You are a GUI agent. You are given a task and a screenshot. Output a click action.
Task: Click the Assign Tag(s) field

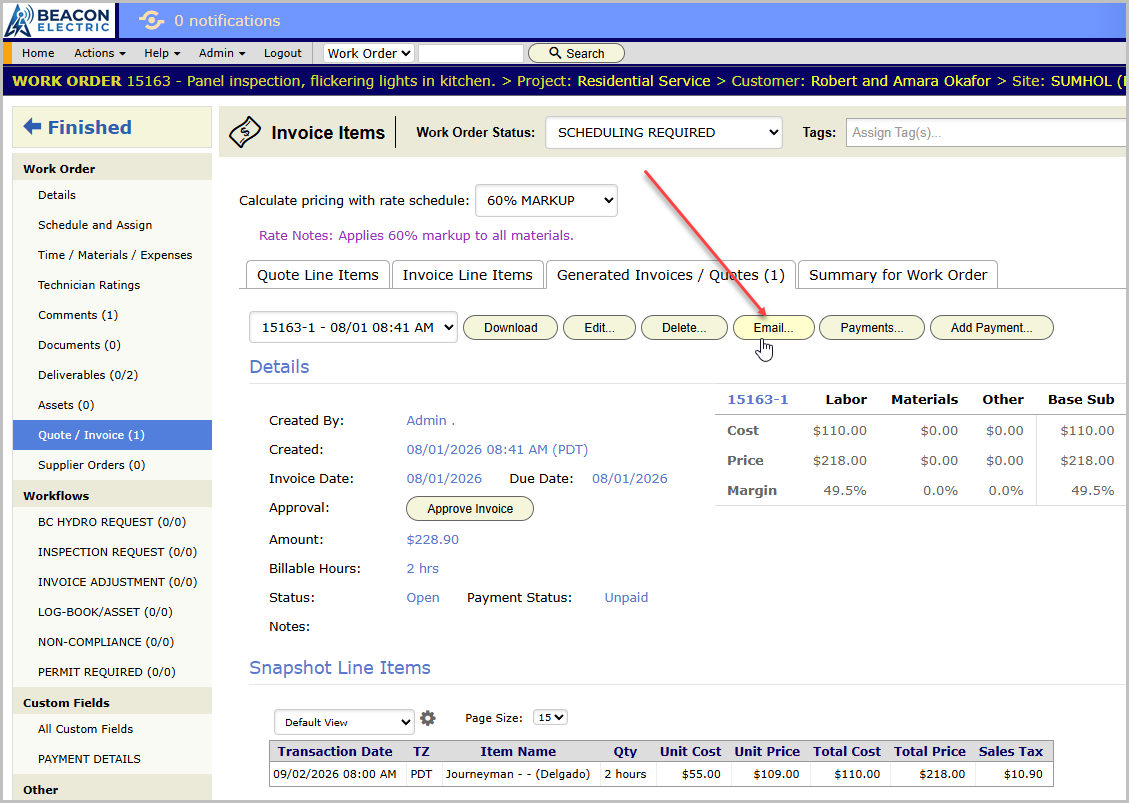point(986,133)
